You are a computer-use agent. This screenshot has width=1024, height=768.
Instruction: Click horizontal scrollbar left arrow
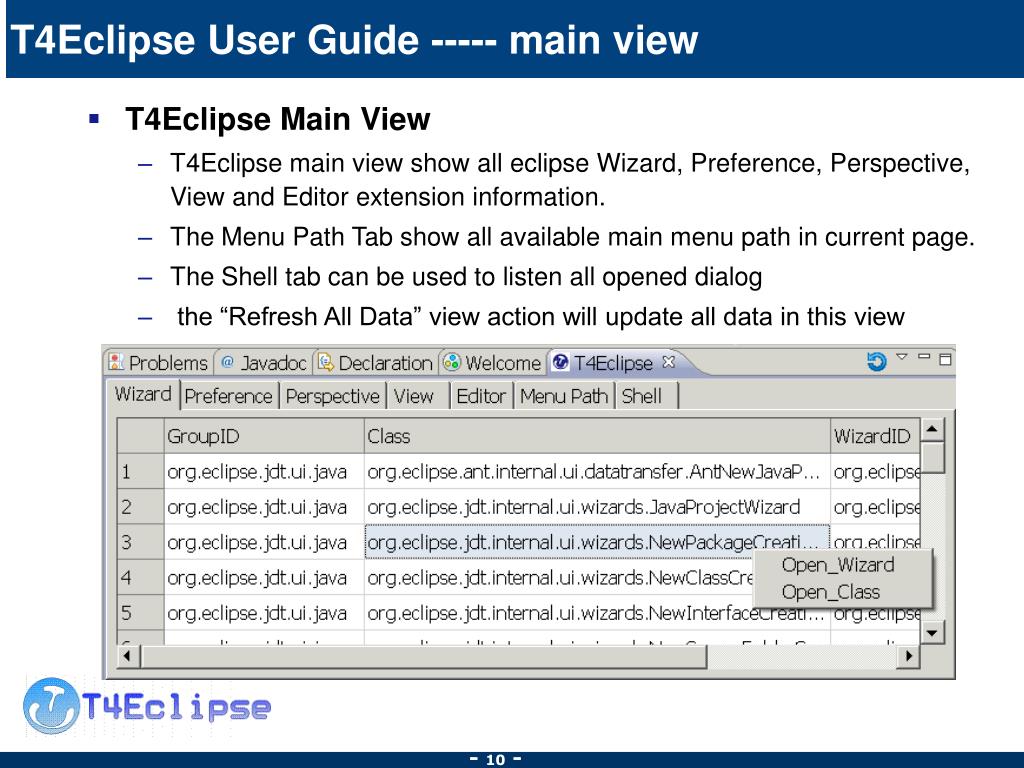(127, 656)
